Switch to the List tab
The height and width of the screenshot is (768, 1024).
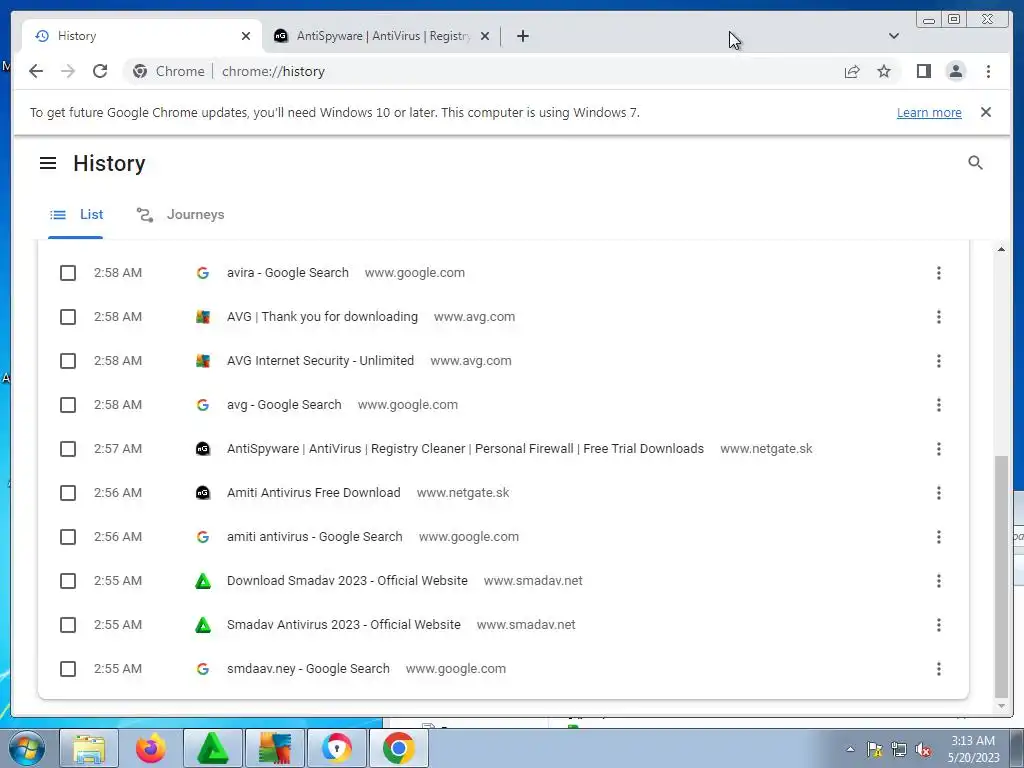tap(76, 214)
